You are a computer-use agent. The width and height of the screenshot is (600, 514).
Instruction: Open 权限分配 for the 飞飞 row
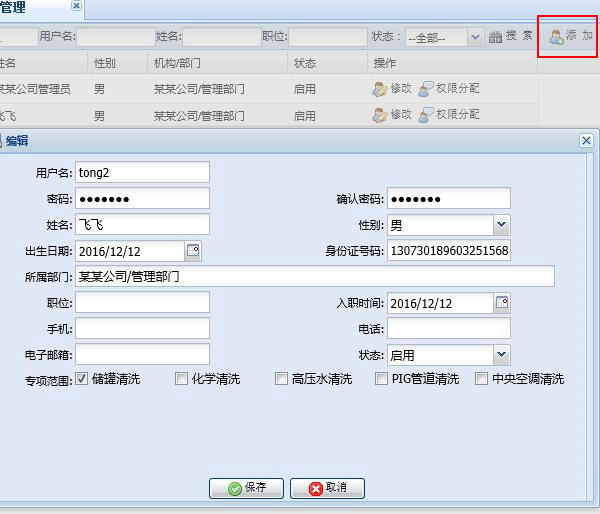point(426,115)
